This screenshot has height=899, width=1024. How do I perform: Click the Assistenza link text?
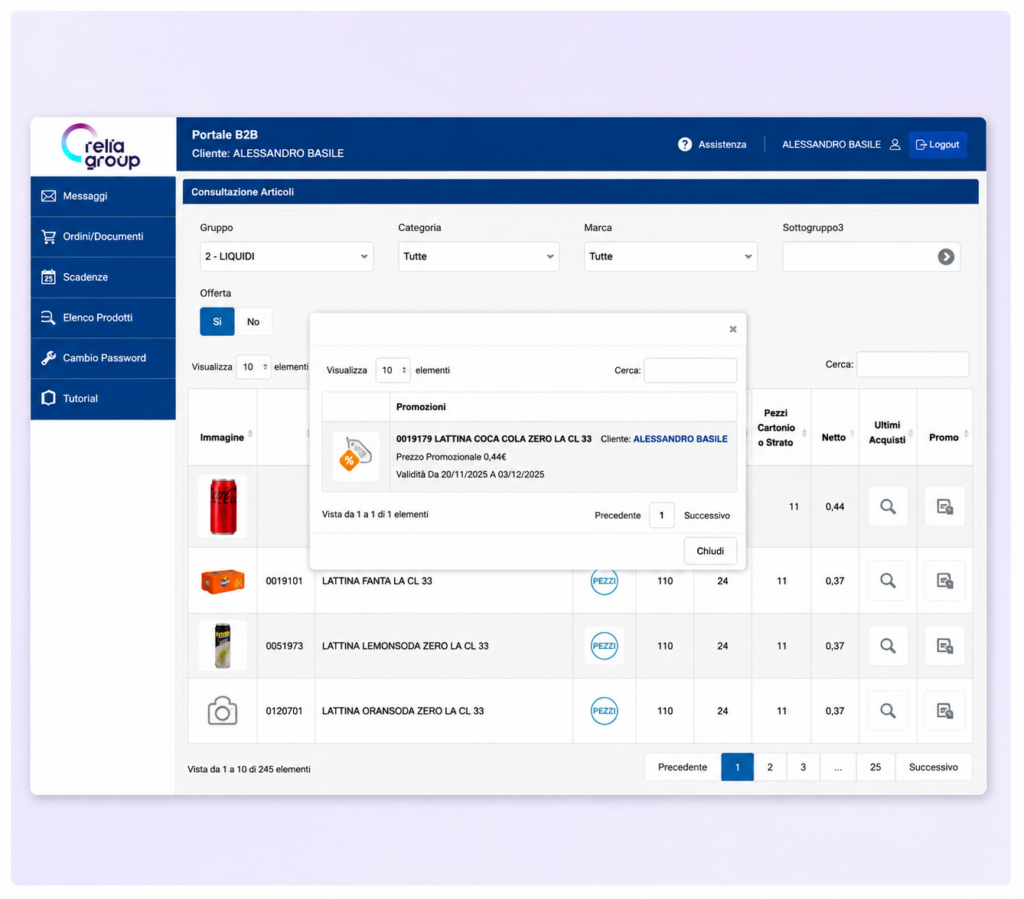coord(722,144)
